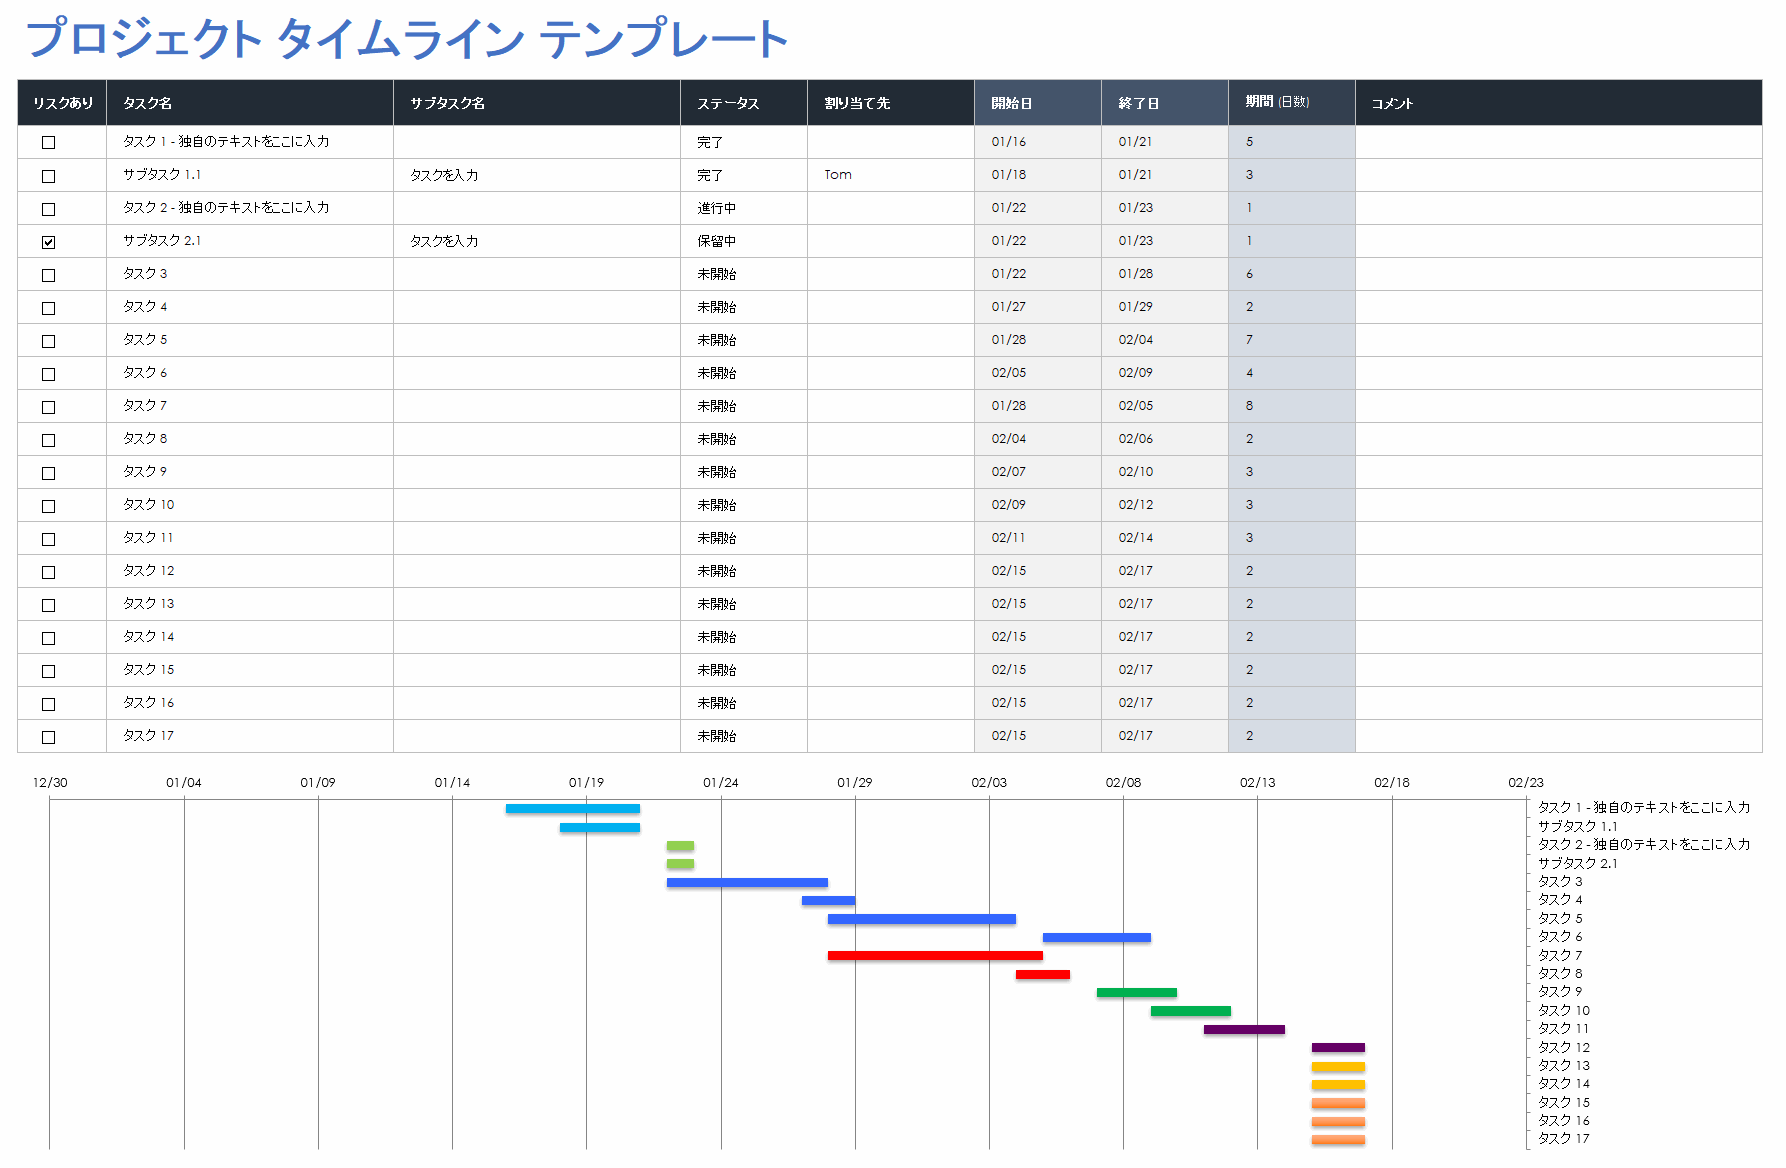
Task: Select chart legend label タスク 15
Action: (1564, 1102)
